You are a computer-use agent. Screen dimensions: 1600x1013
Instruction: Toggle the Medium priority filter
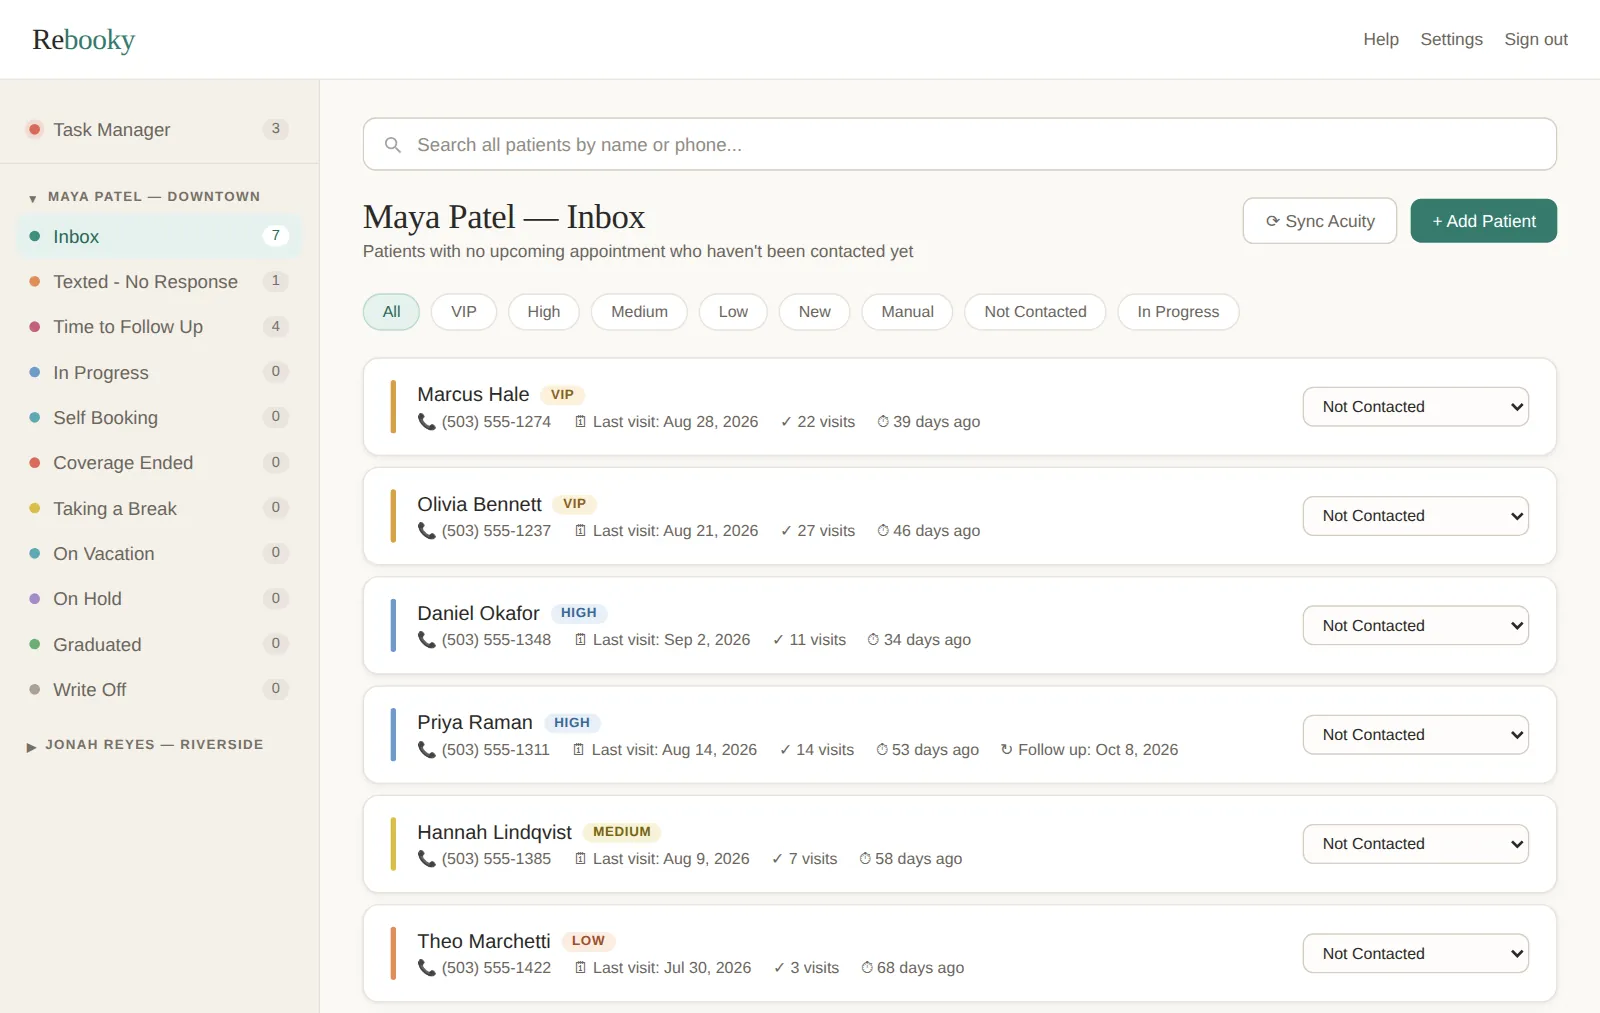tap(639, 312)
